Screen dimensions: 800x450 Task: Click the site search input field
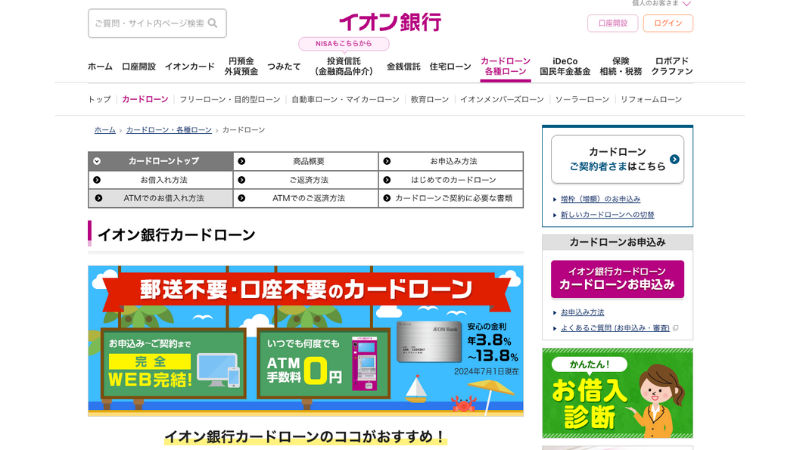pos(157,23)
